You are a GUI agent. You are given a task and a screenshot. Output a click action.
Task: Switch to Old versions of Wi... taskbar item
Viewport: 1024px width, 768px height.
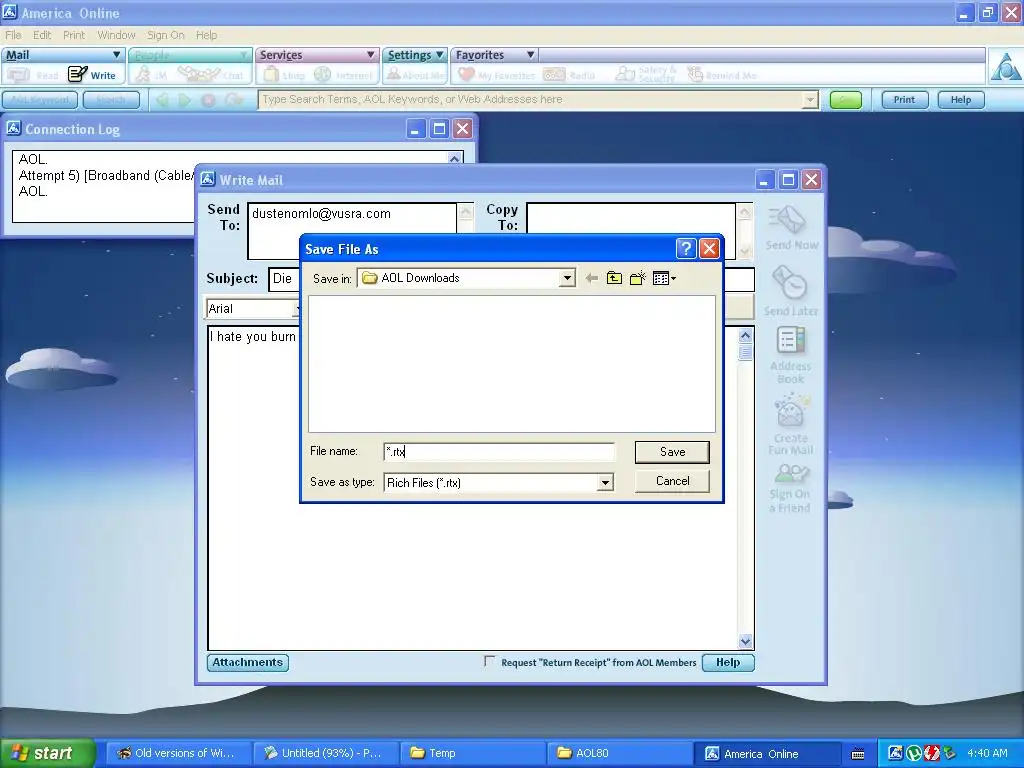[178, 753]
